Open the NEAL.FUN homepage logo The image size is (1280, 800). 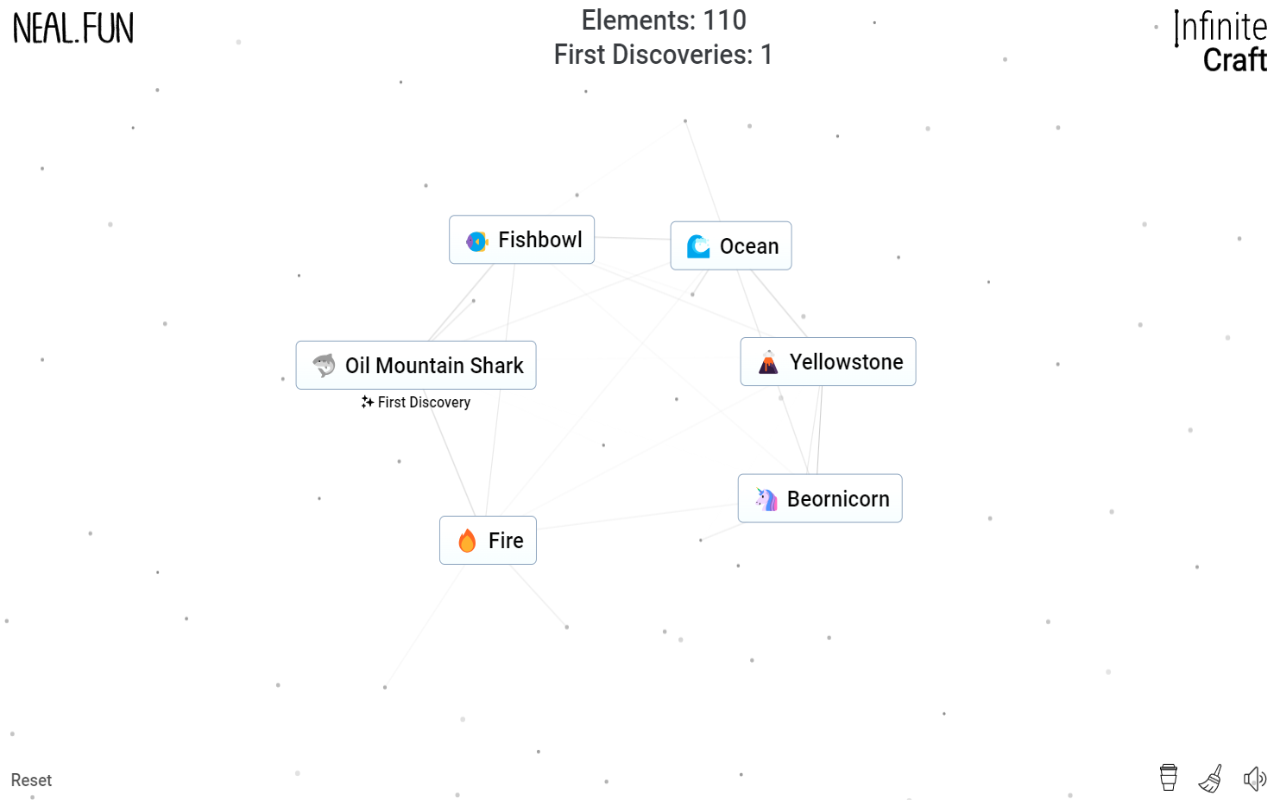pyautogui.click(x=72, y=29)
